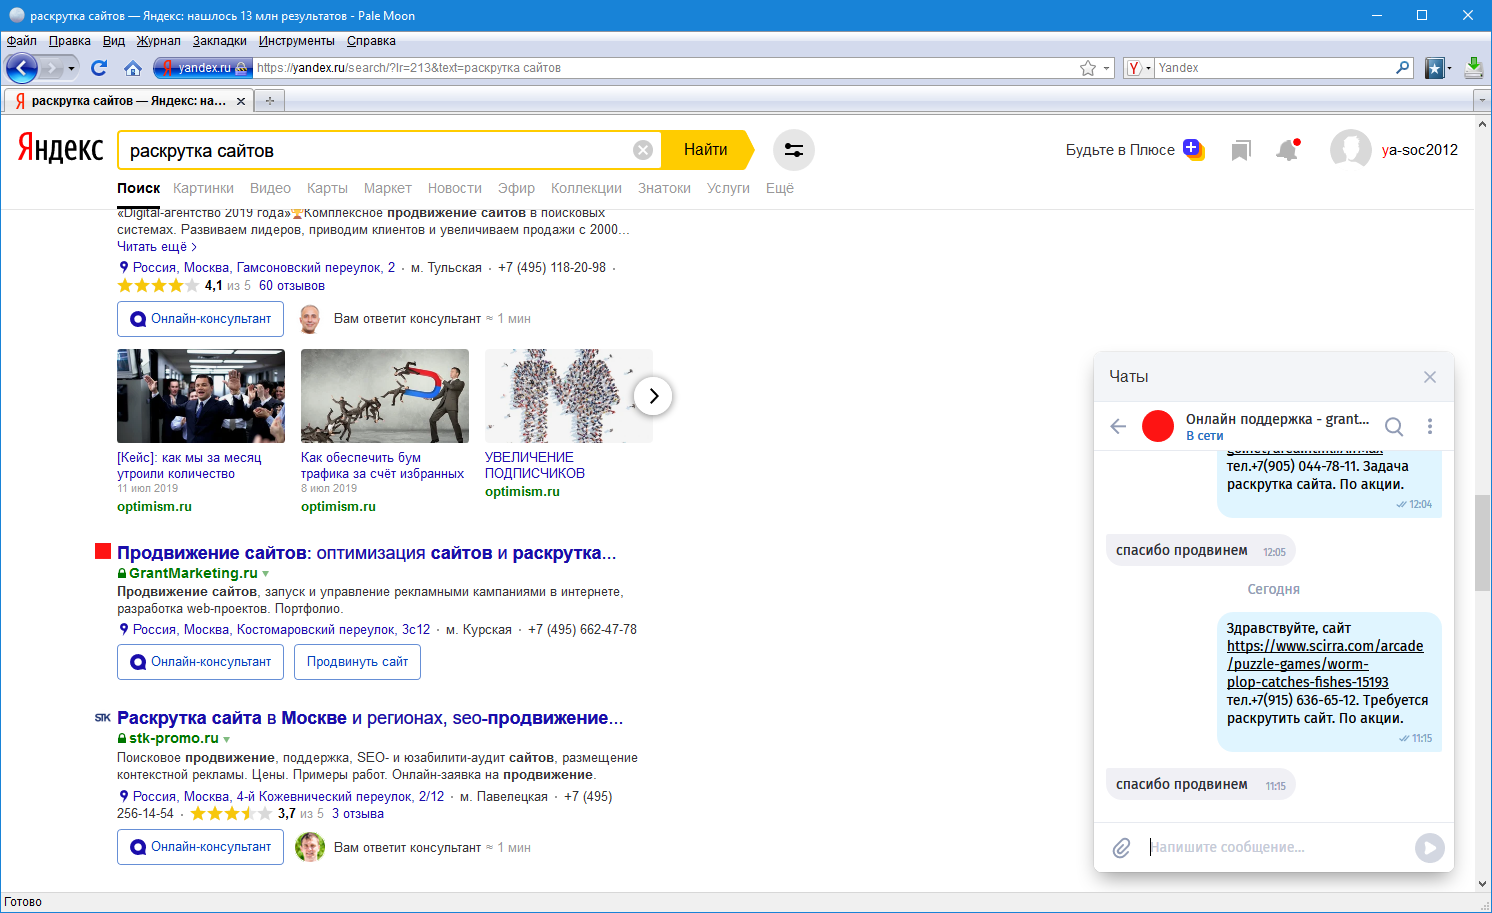Open the downloads green arrow icon
This screenshot has height=913, width=1492.
click(x=1473, y=68)
